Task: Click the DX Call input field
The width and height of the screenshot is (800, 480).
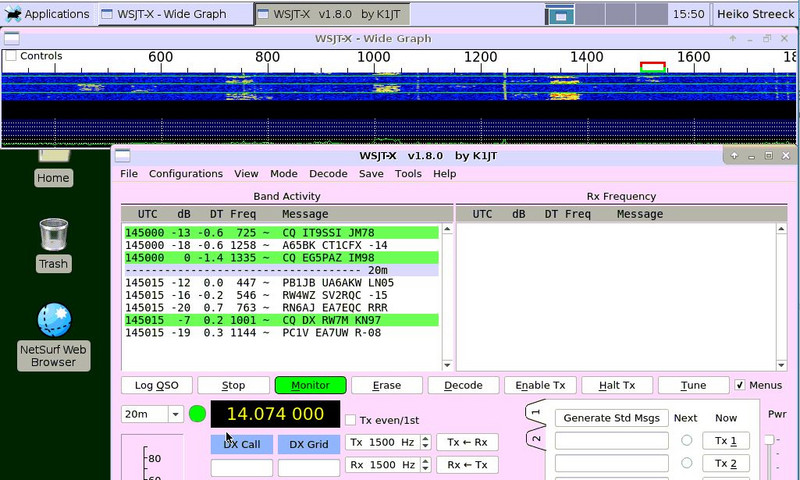Action: click(x=241, y=468)
